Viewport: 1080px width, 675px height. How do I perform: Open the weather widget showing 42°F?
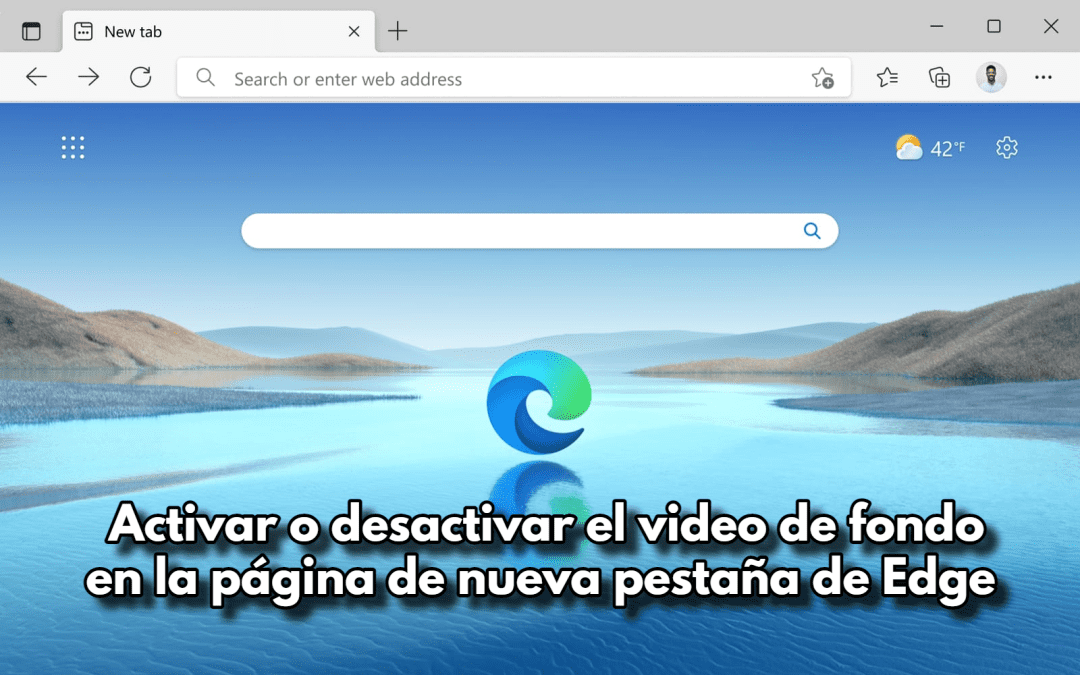pyautogui.click(x=929, y=147)
